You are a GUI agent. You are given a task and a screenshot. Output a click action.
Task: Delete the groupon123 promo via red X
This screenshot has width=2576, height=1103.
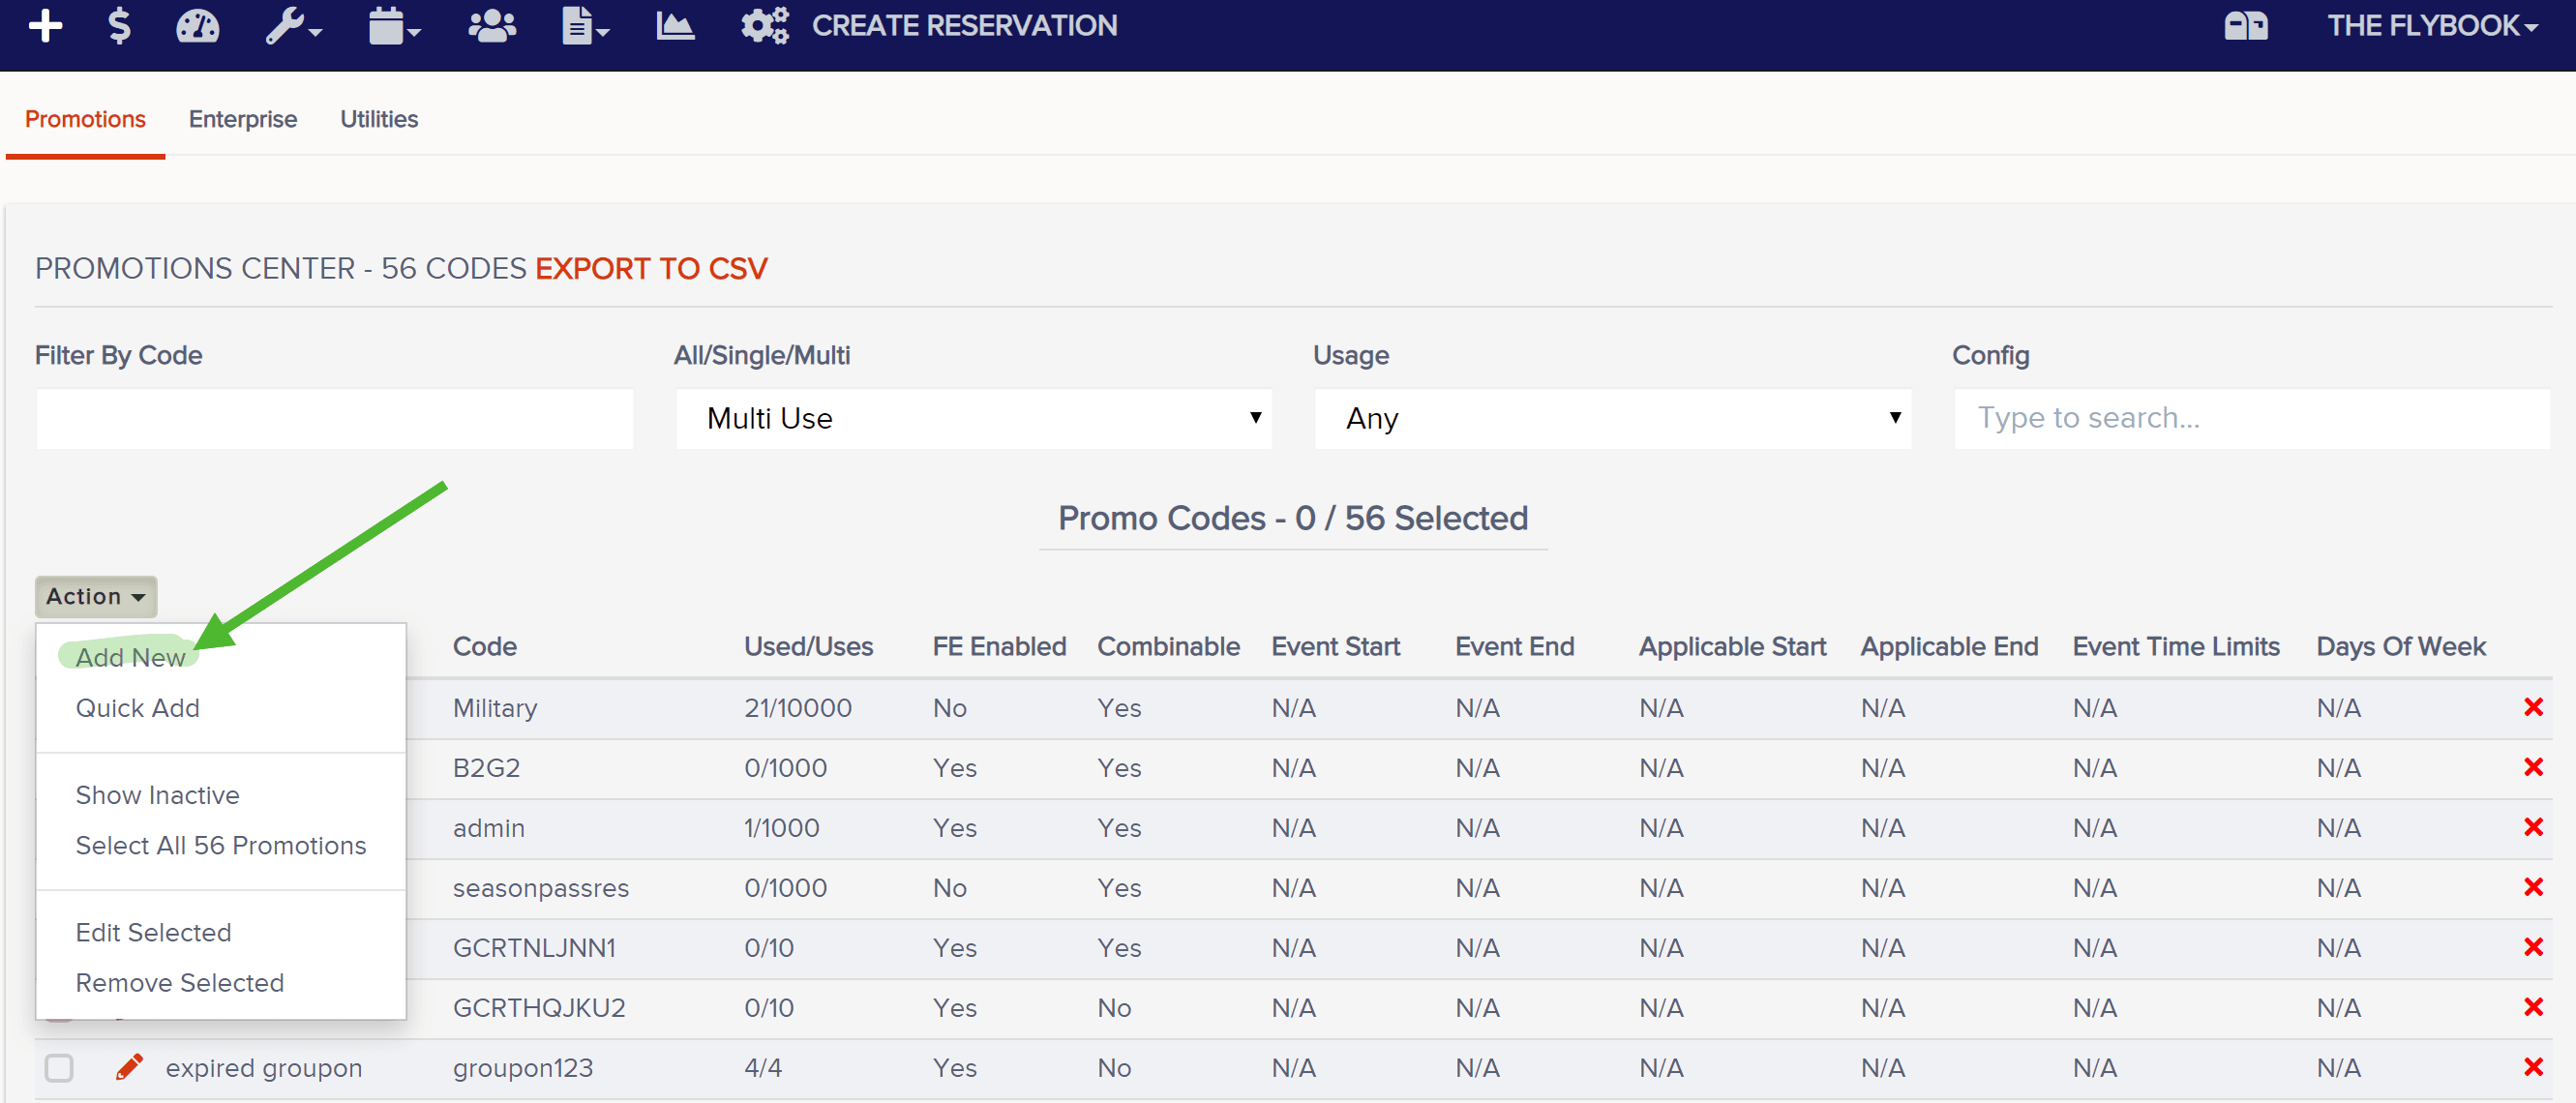pos(2533,1067)
